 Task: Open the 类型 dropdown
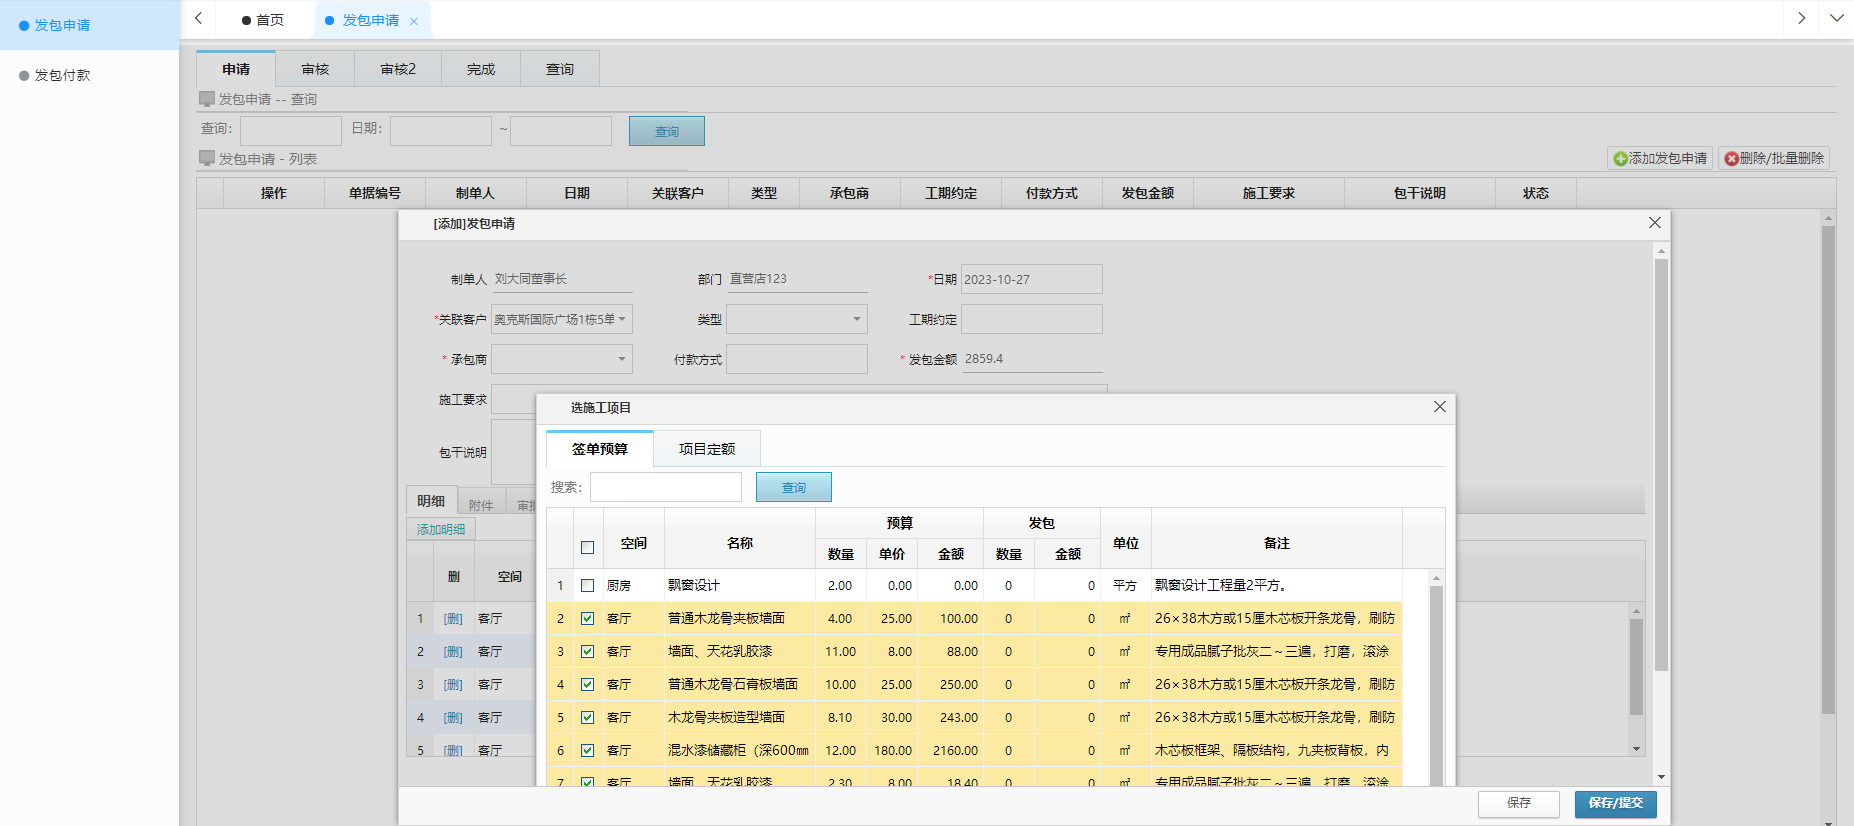pyautogui.click(x=796, y=319)
